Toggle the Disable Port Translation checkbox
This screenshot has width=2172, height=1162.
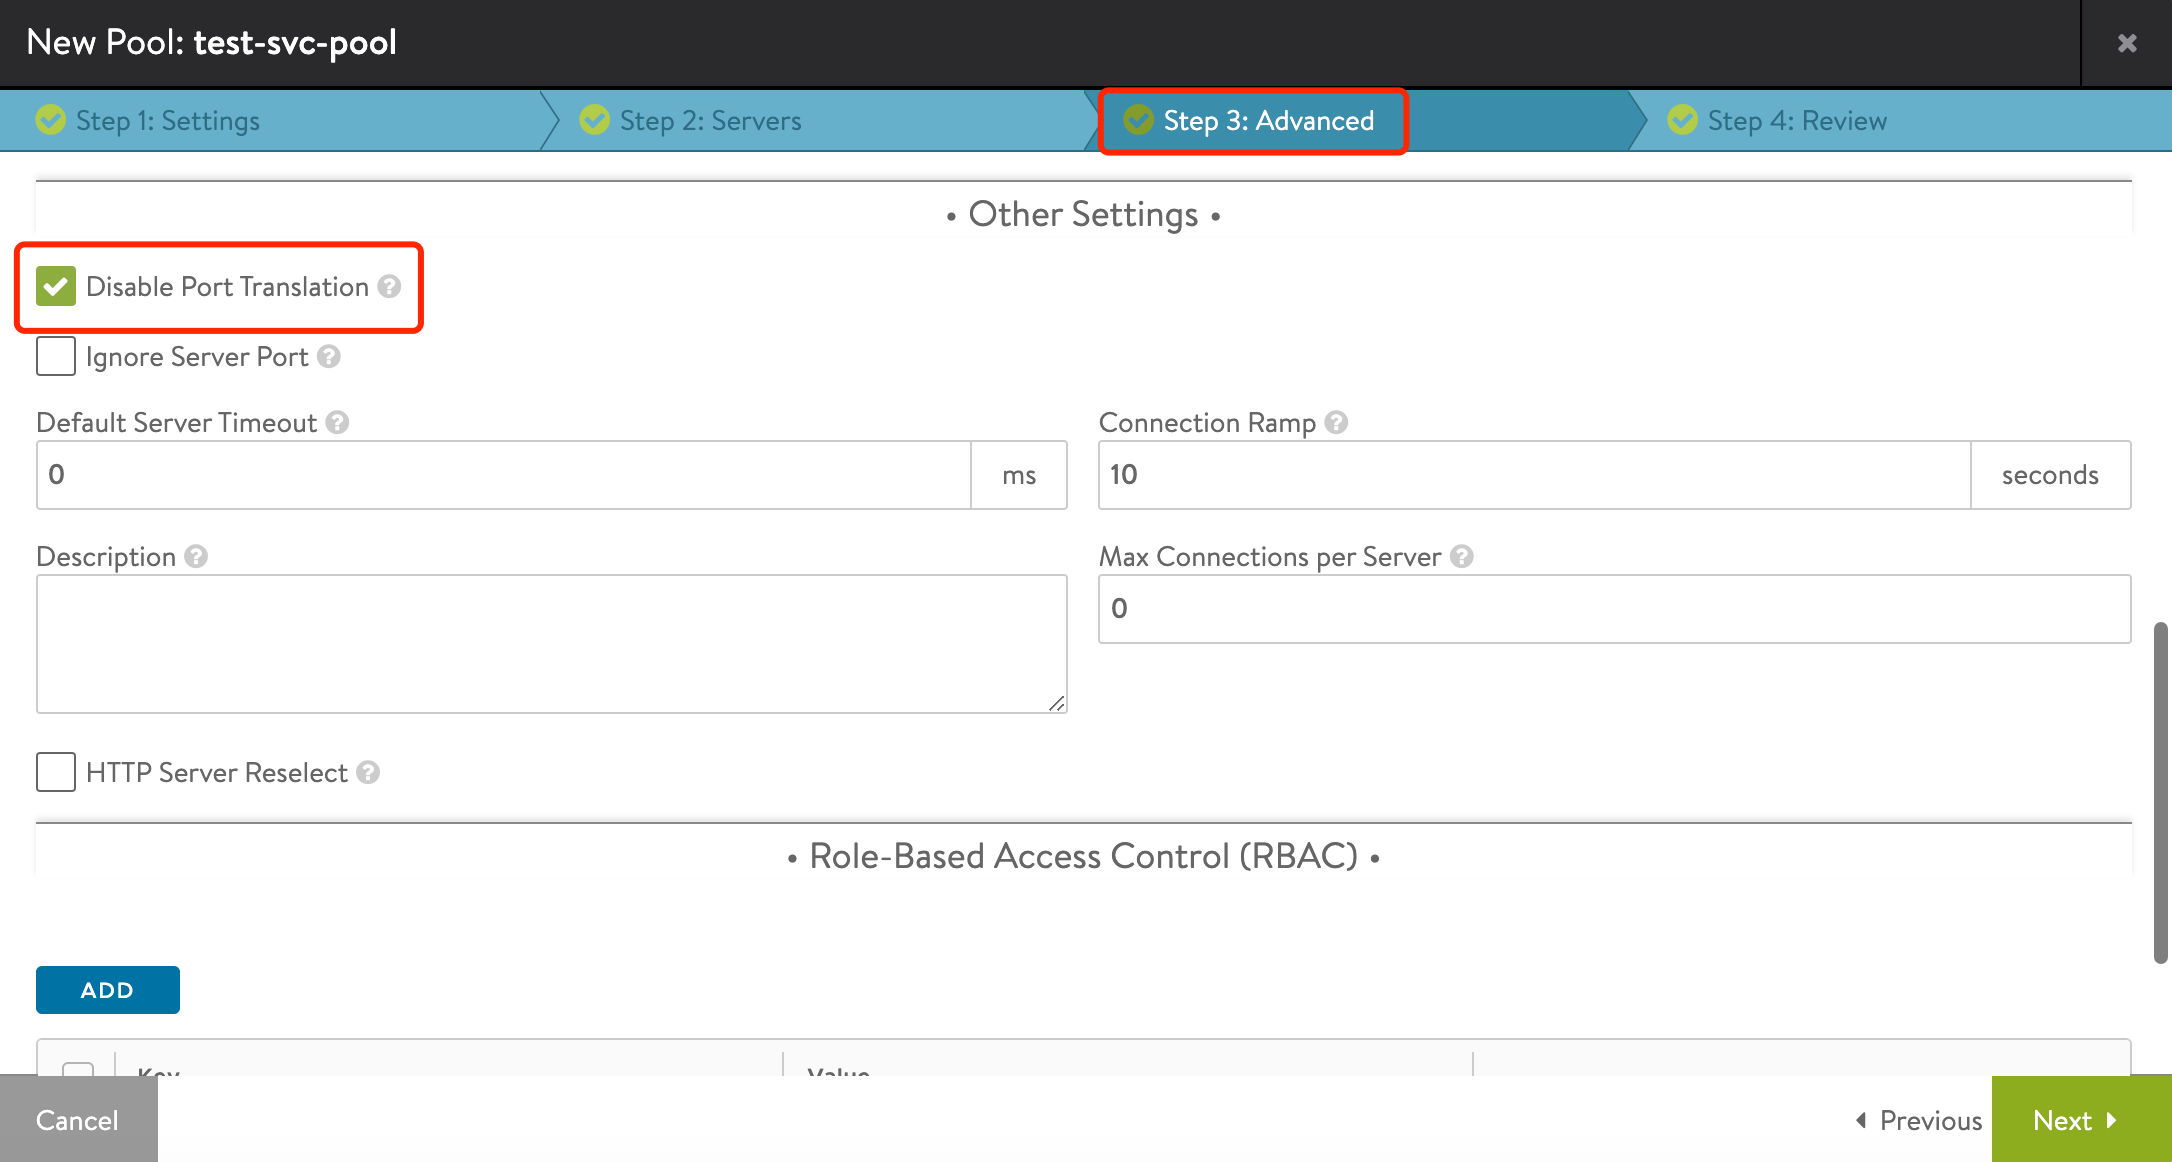coord(55,286)
